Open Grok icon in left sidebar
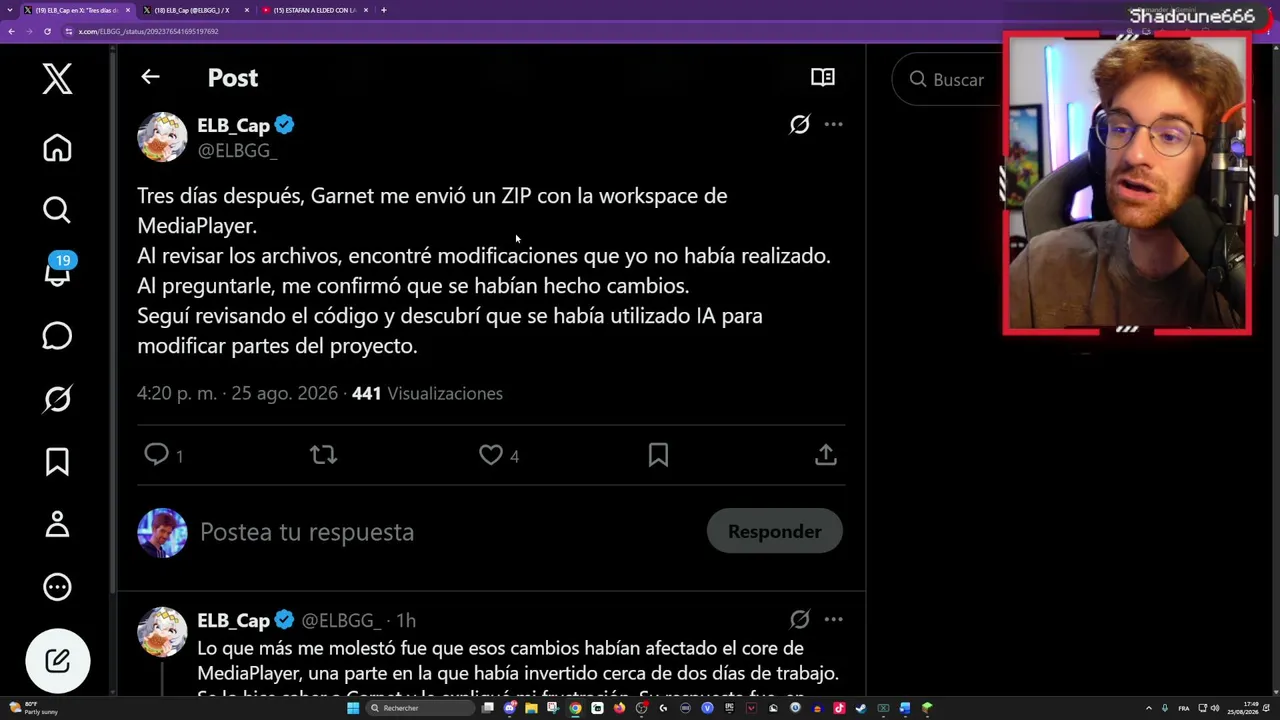Image resolution: width=1280 pixels, height=720 pixels. (x=57, y=399)
